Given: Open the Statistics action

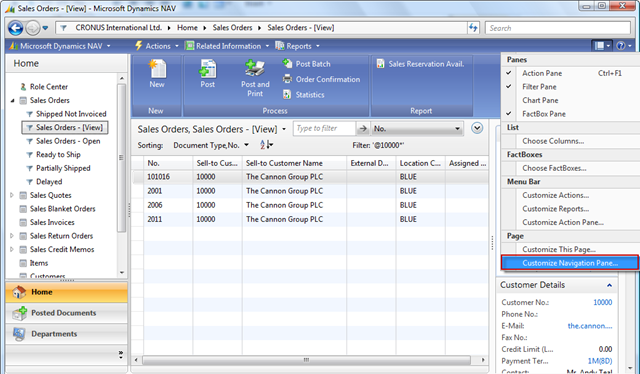Looking at the screenshot, I should pyautogui.click(x=304, y=95).
